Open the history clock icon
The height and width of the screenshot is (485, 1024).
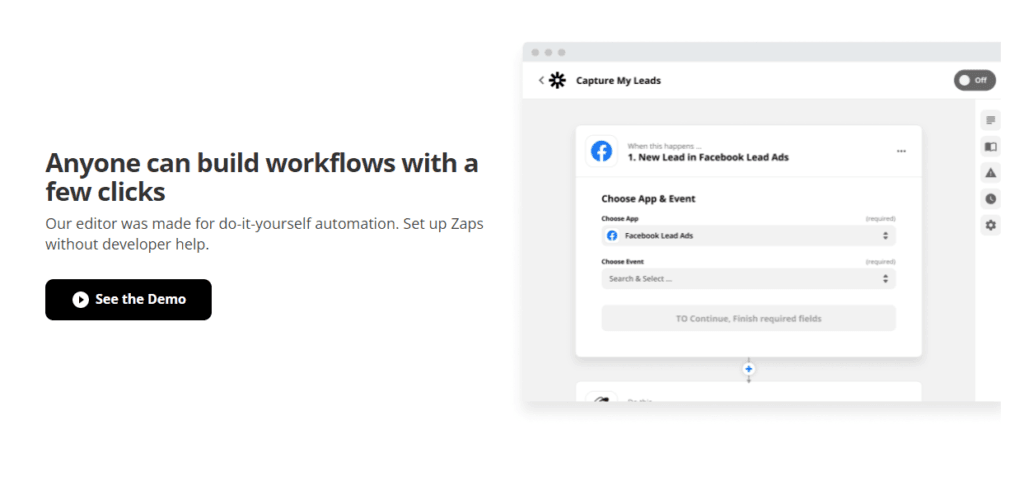991,199
